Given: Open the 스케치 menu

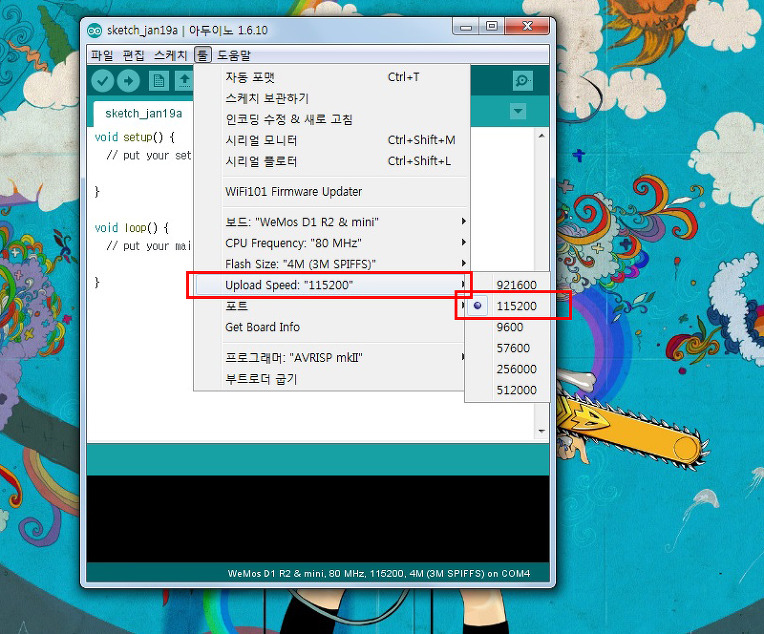Looking at the screenshot, I should pyautogui.click(x=170, y=55).
